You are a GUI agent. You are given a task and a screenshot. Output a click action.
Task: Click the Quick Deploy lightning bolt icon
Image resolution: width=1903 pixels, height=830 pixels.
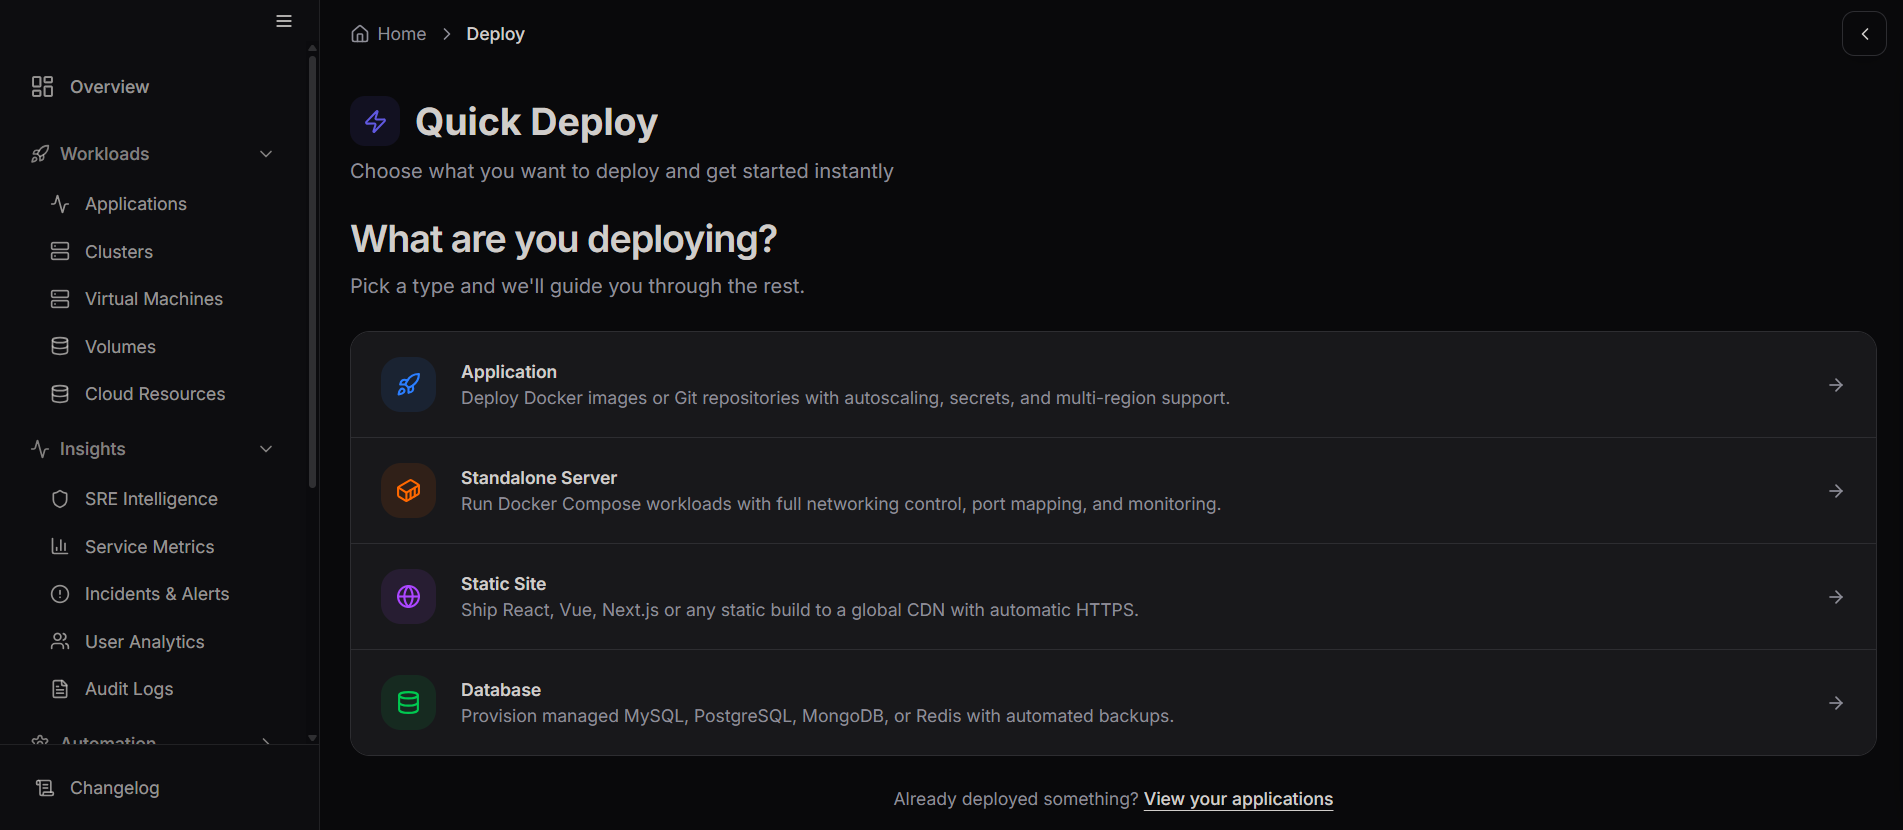[x=375, y=122]
